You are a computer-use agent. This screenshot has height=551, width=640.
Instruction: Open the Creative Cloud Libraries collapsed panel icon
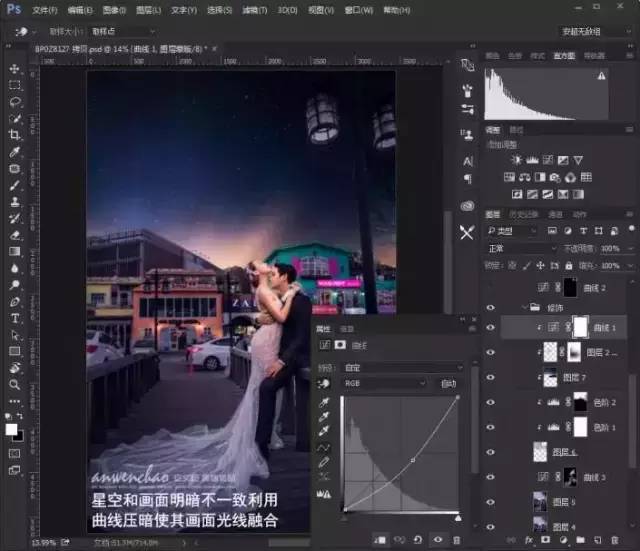tap(467, 205)
